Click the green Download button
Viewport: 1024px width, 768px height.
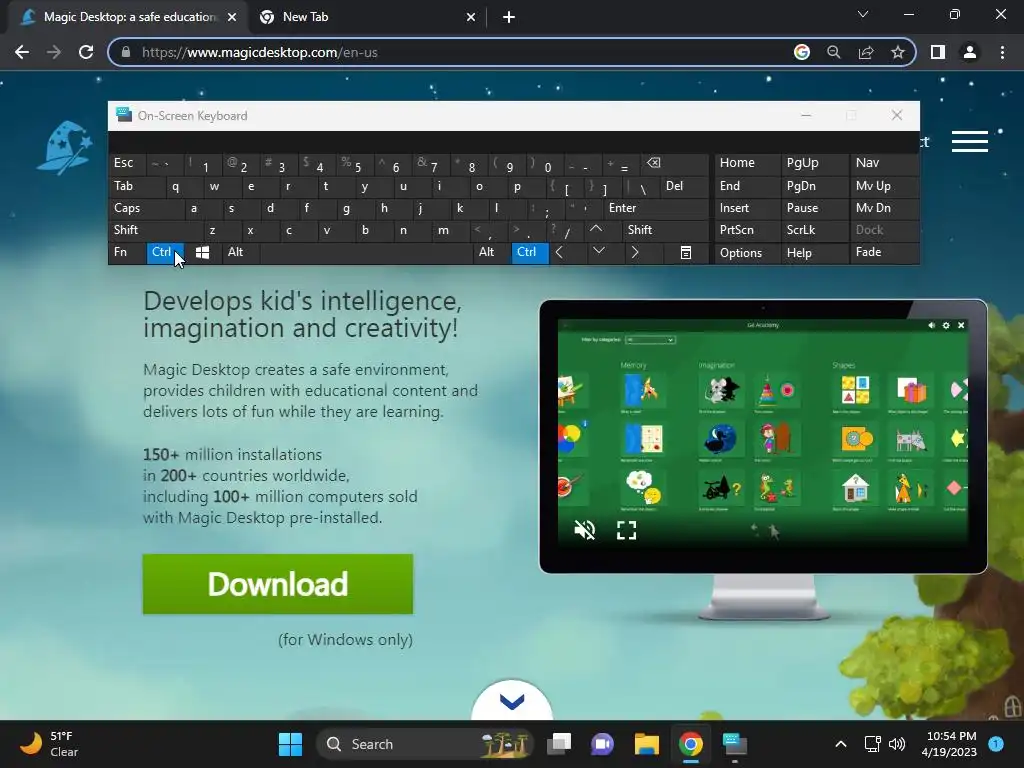[x=278, y=584]
